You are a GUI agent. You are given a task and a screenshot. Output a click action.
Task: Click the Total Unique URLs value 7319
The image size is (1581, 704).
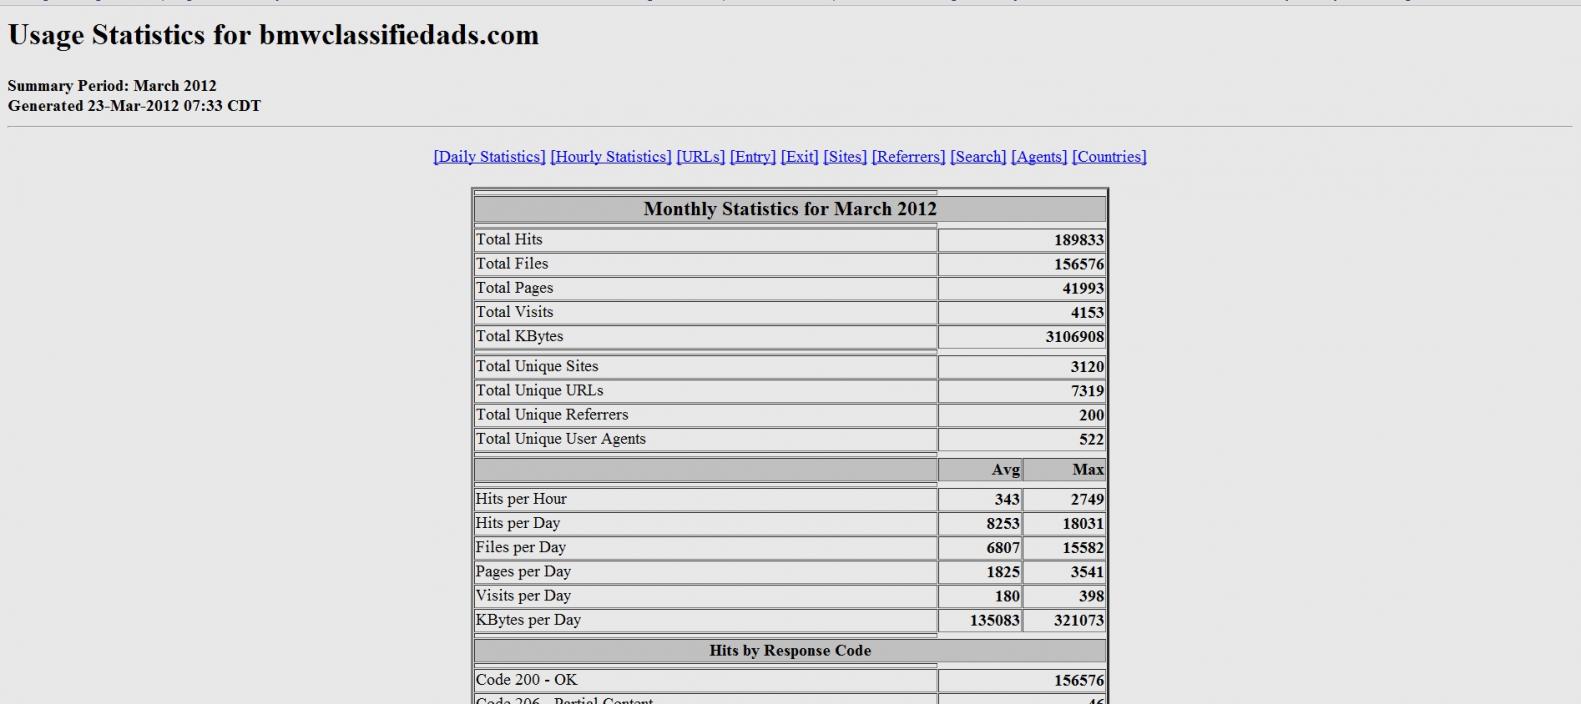point(1086,391)
